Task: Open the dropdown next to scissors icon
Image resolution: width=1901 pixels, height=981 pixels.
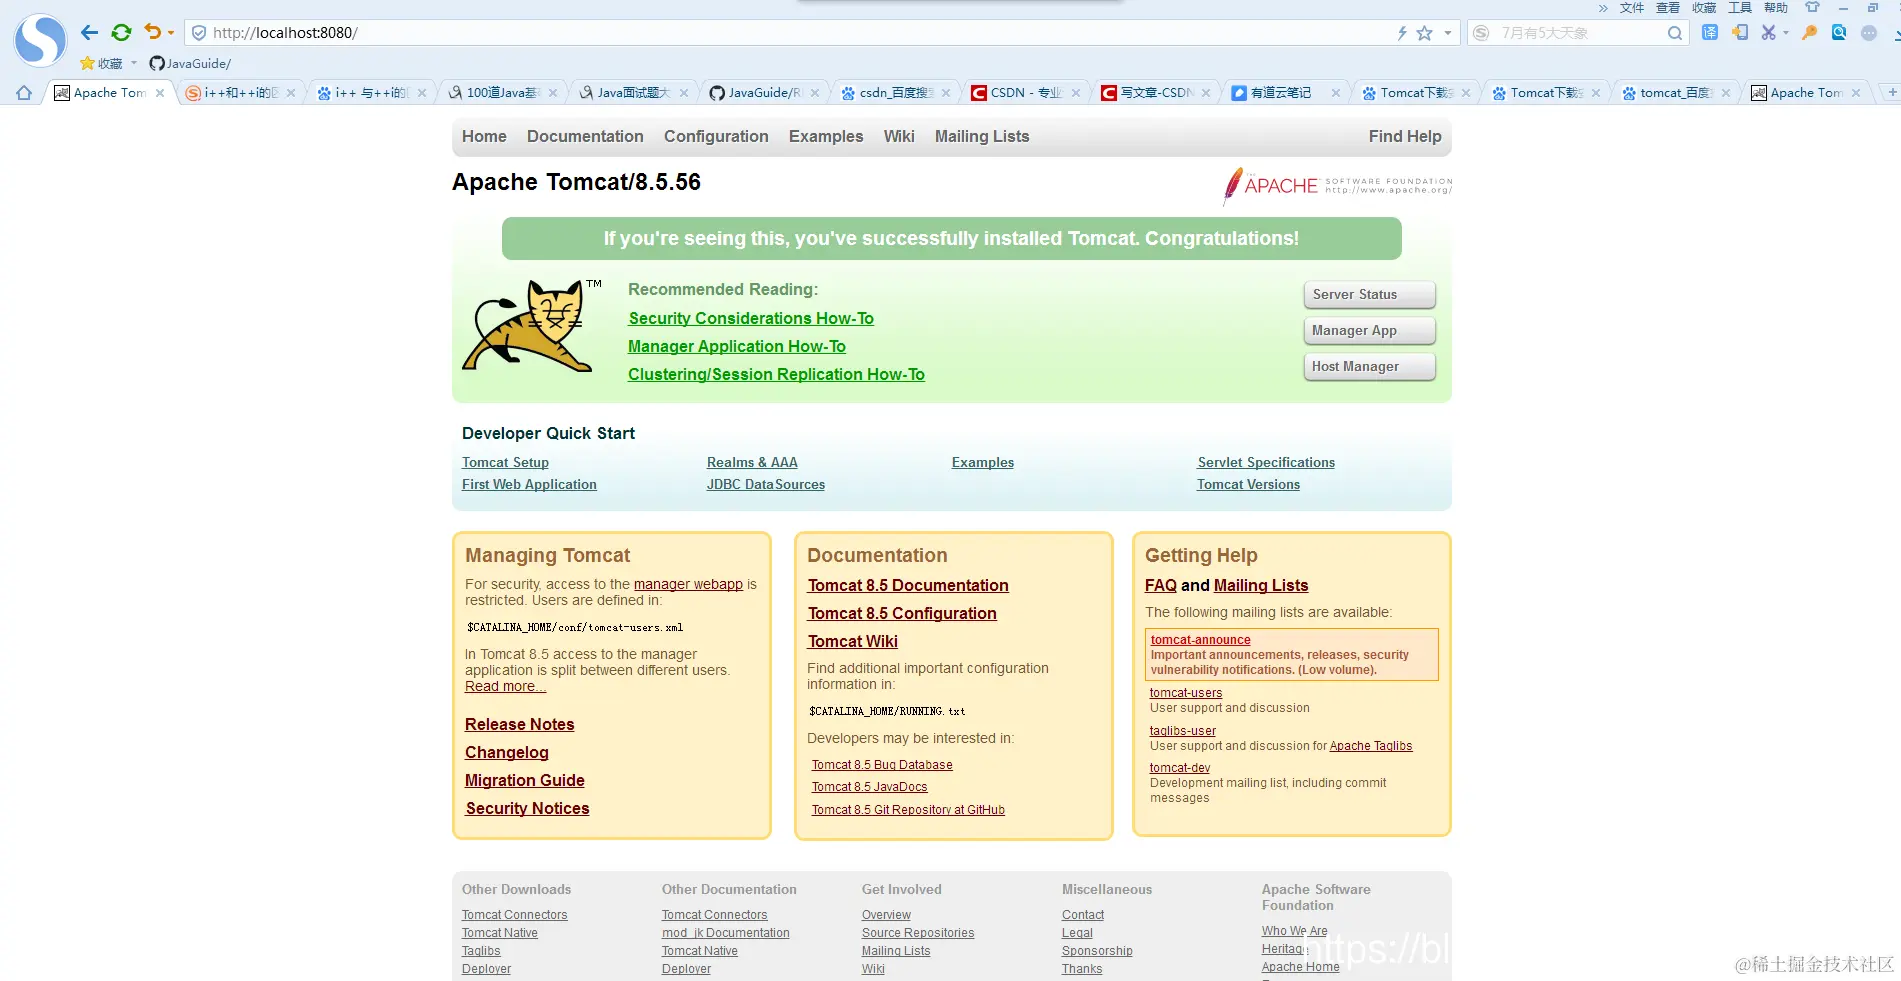Action: coord(1785,33)
